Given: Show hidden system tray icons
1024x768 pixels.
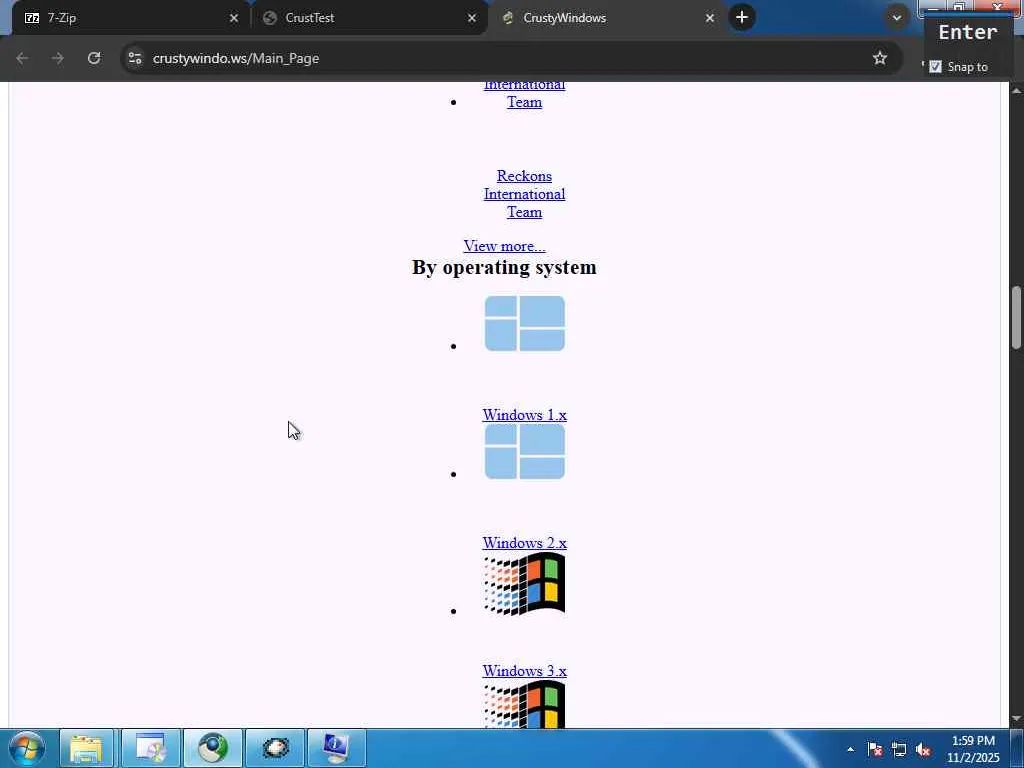Looking at the screenshot, I should (x=850, y=749).
